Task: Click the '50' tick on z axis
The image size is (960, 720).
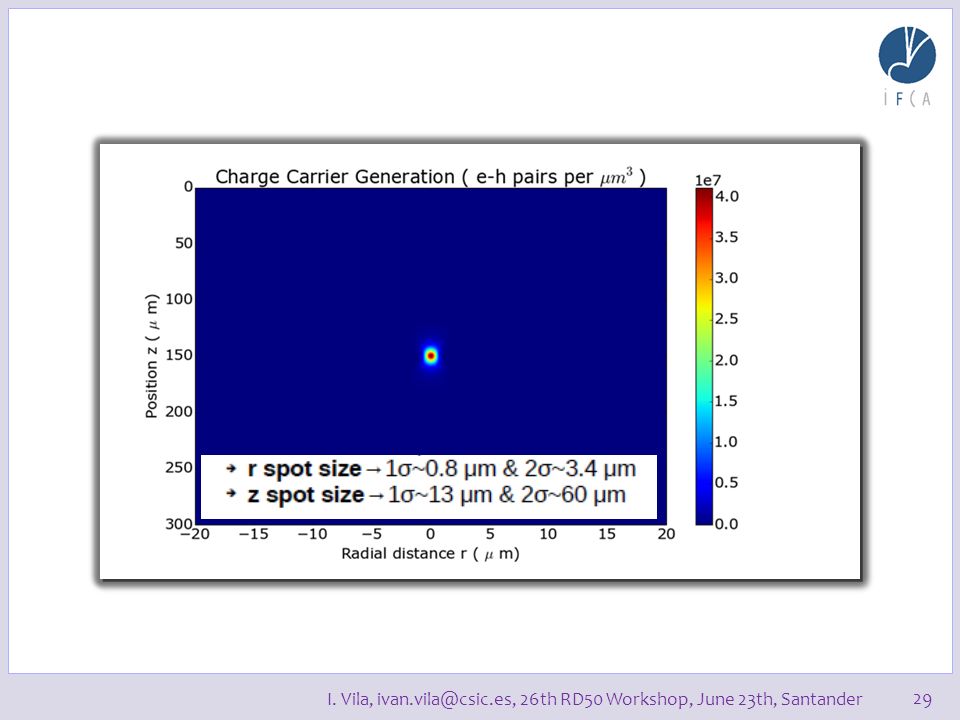Action: point(184,243)
